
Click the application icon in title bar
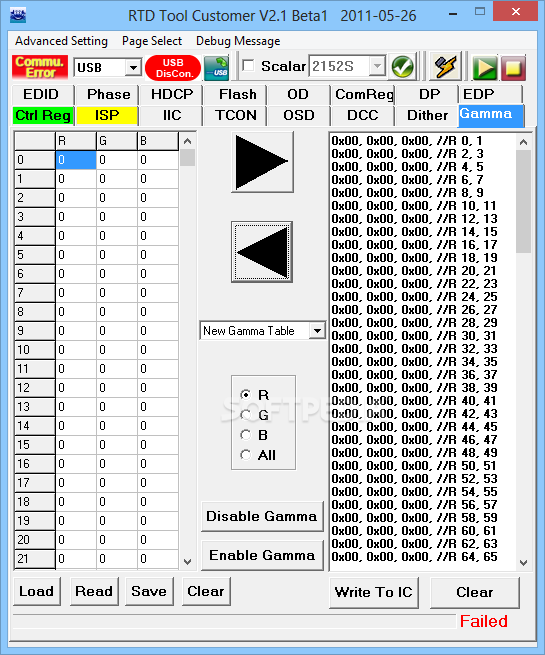(x=18, y=16)
